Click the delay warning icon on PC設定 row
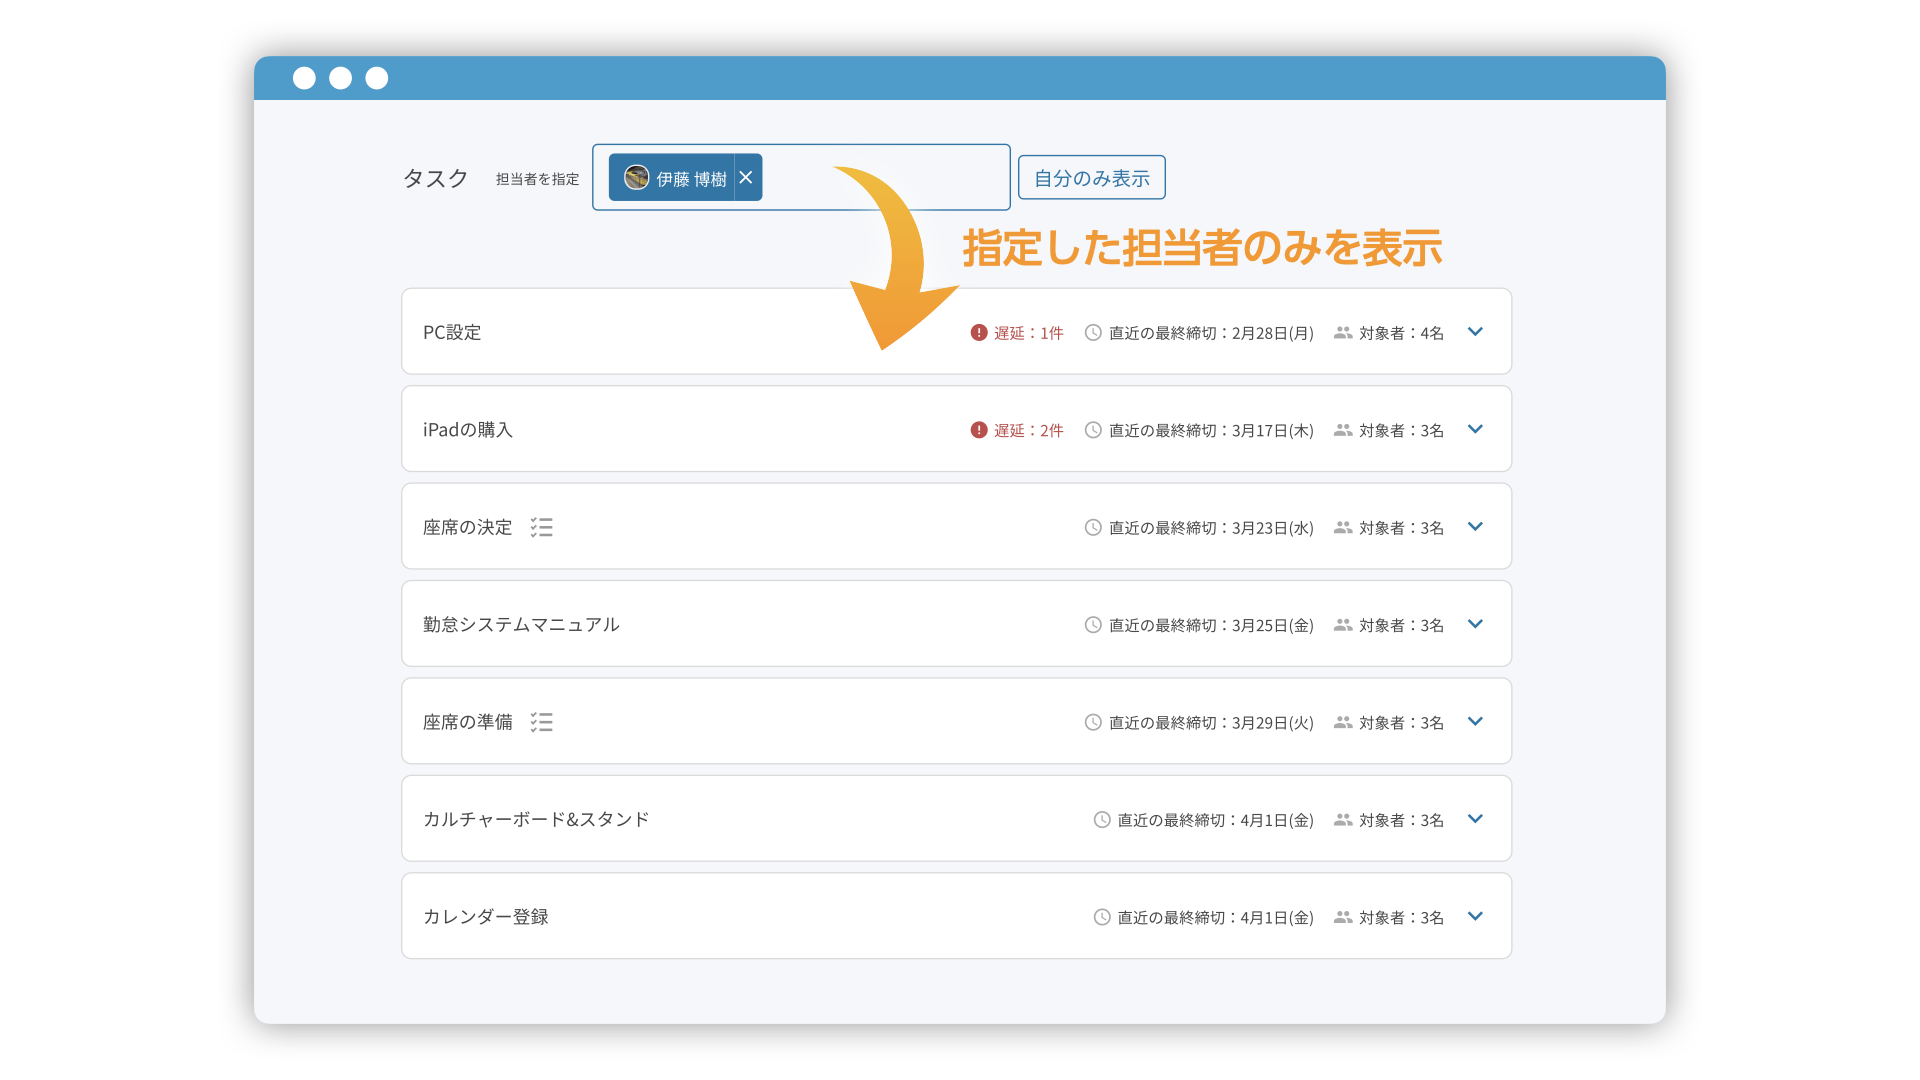Viewport: 1920px width, 1080px height. [x=978, y=333]
